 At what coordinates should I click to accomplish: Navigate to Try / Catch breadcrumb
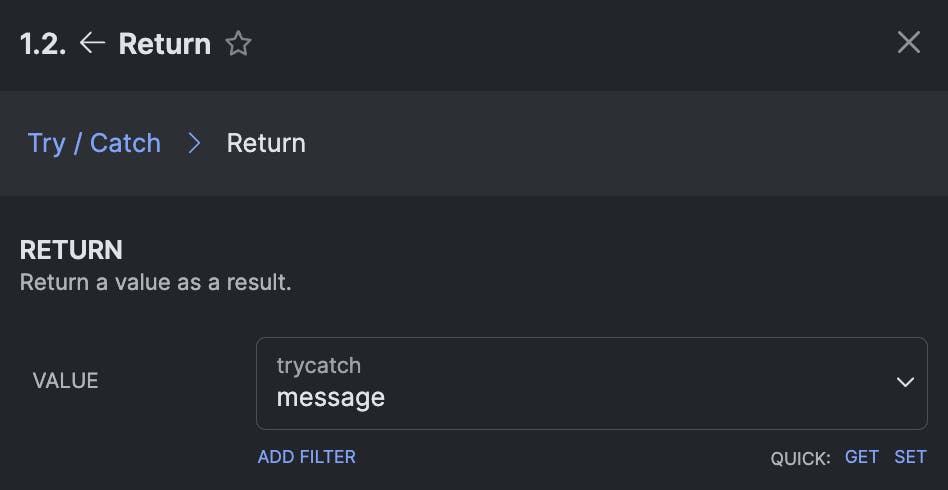(94, 143)
